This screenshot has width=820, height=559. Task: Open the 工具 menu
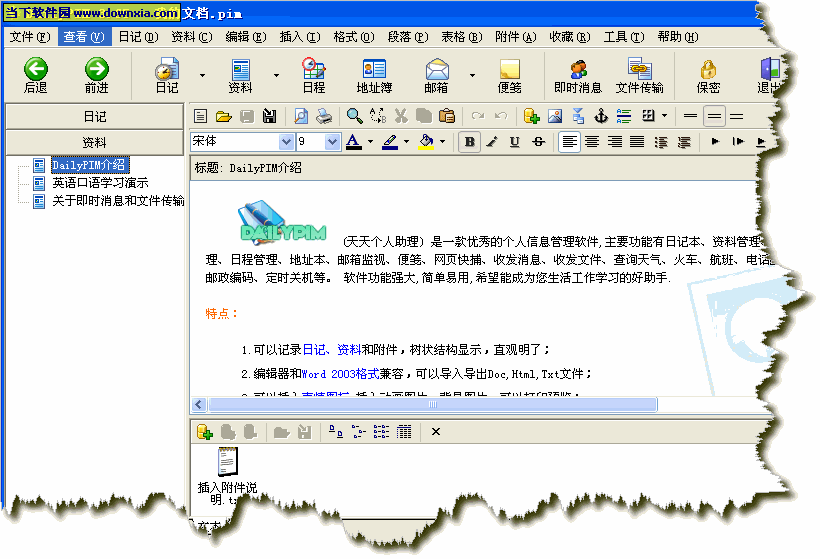[623, 37]
